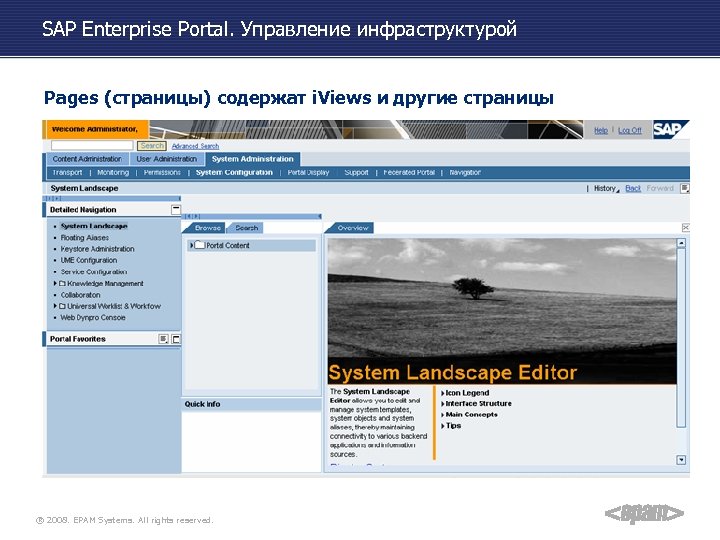The height and width of the screenshot is (540, 720).
Task: Click the Quick Info panel header
Action: coord(251,404)
